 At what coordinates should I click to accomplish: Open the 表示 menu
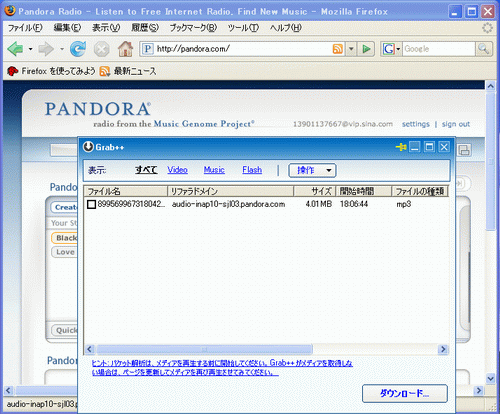pyautogui.click(x=106, y=28)
